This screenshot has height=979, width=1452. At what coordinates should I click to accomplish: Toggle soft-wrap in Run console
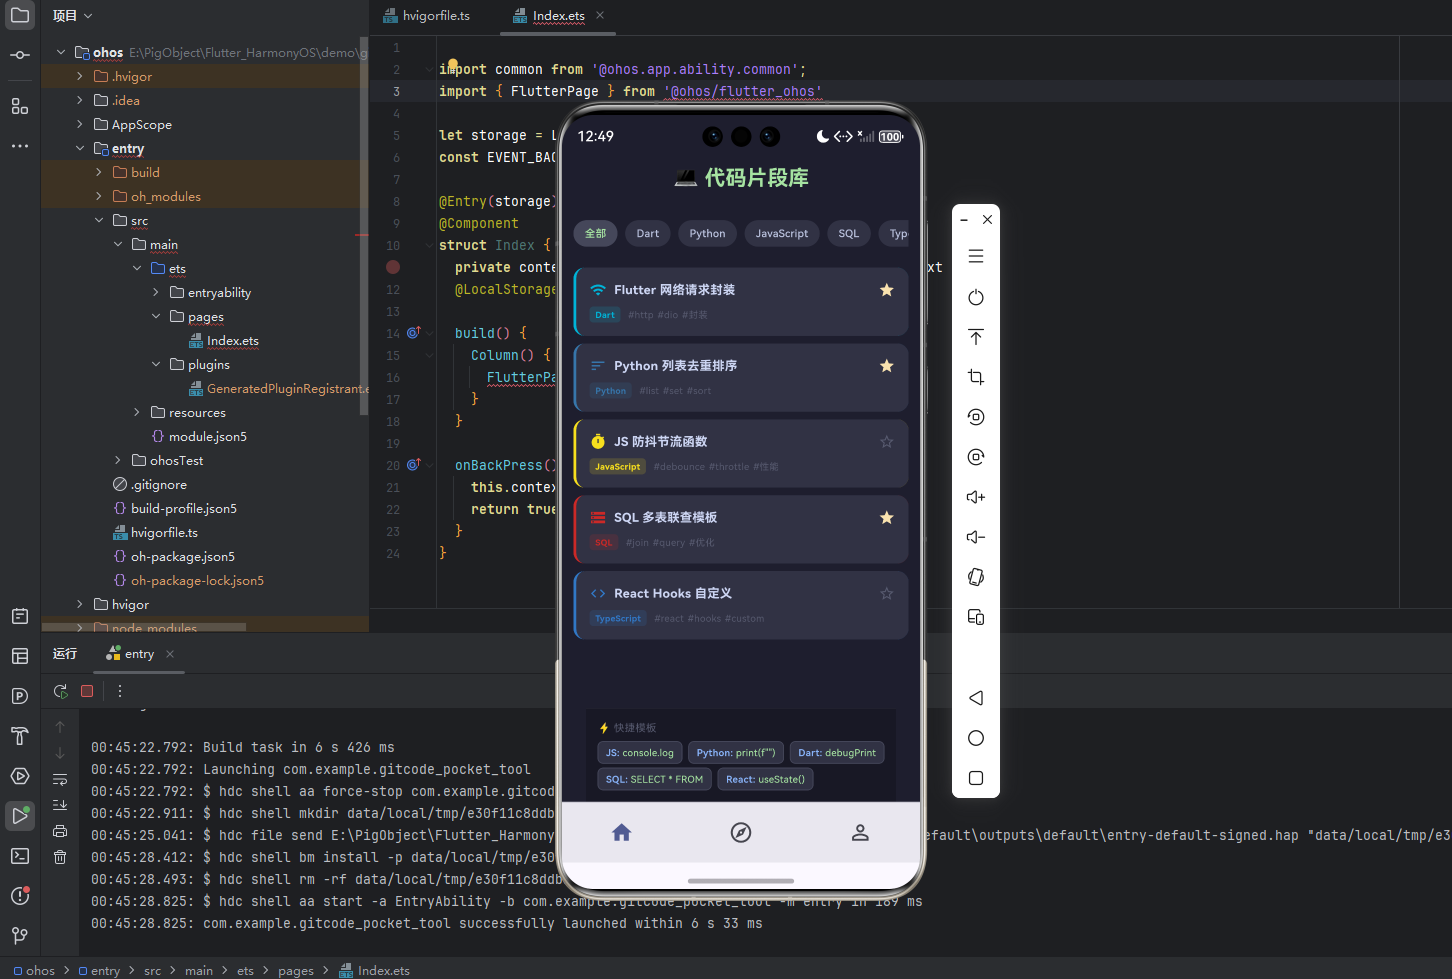pyautogui.click(x=60, y=779)
